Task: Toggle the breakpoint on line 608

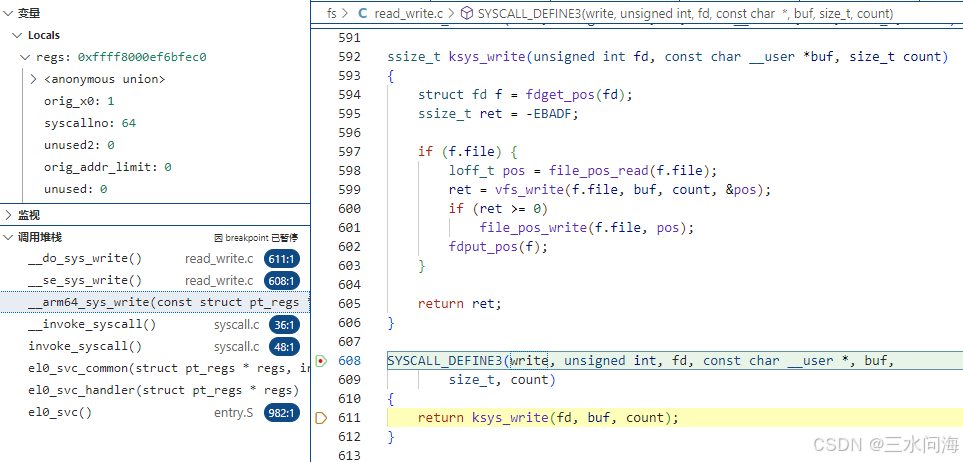Action: (x=321, y=361)
